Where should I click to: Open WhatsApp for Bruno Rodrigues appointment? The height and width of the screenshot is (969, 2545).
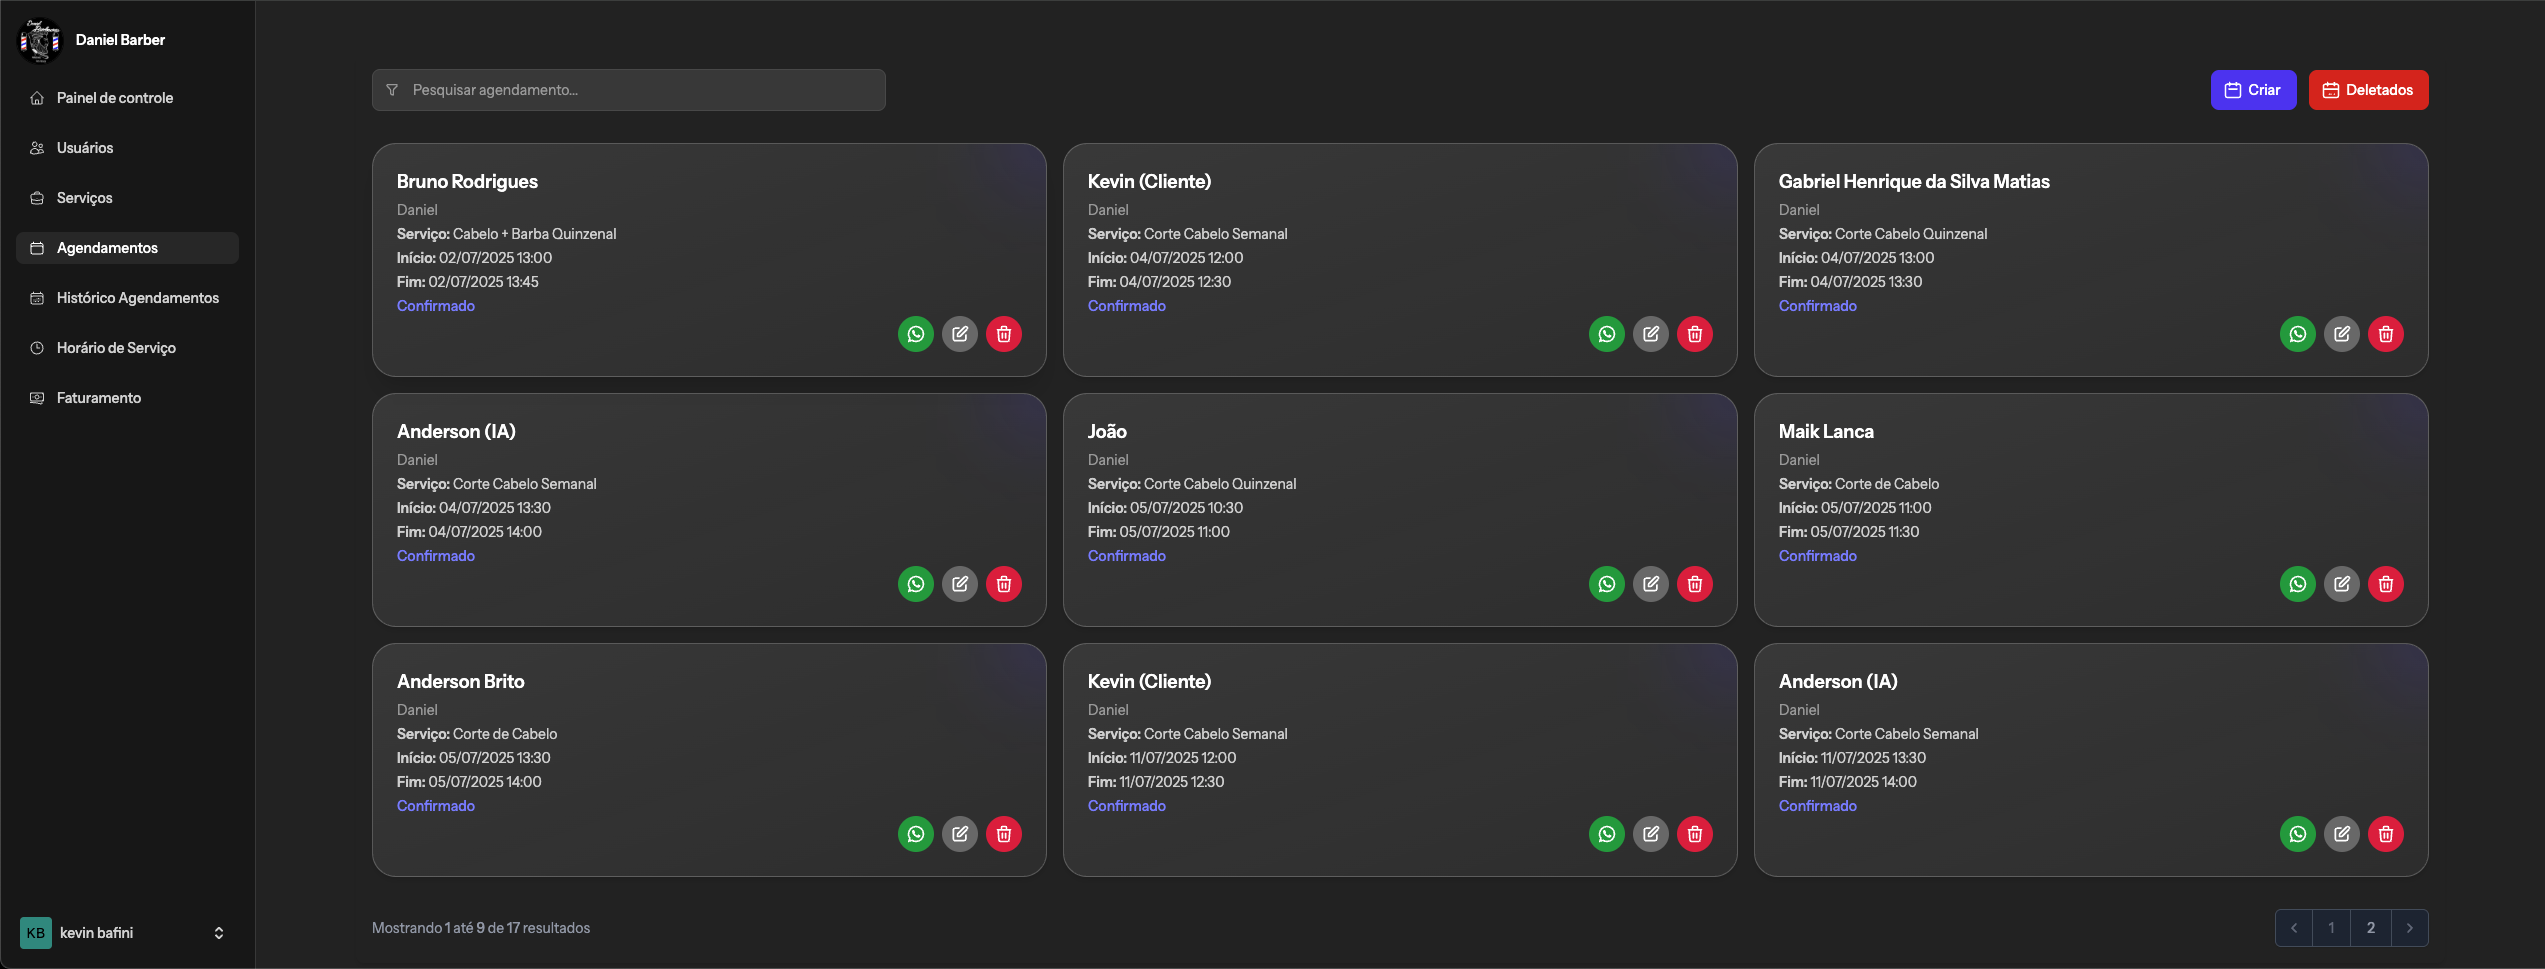pos(915,334)
